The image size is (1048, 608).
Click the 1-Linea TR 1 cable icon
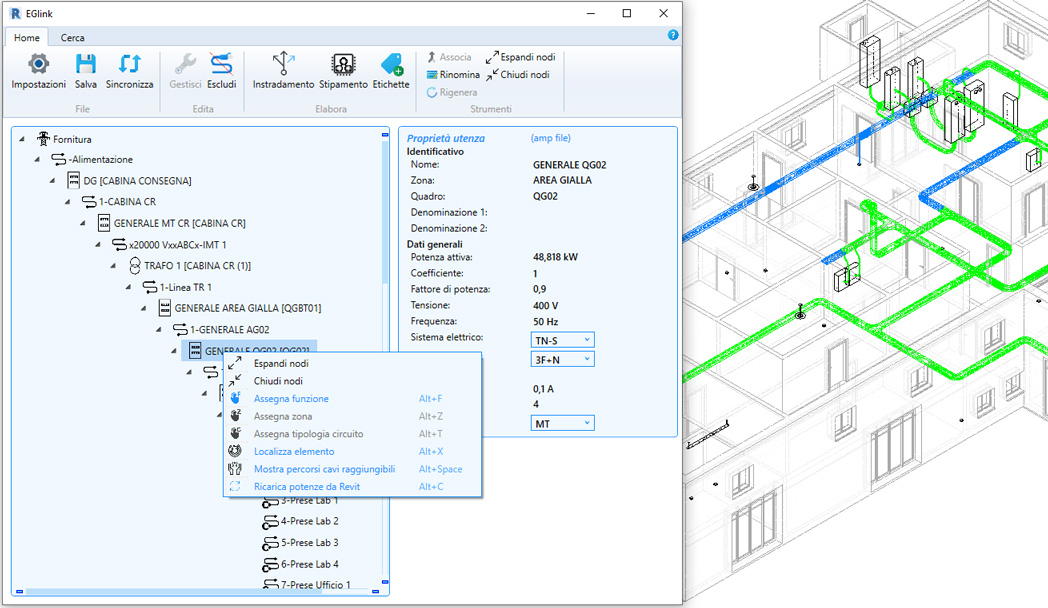[x=150, y=287]
